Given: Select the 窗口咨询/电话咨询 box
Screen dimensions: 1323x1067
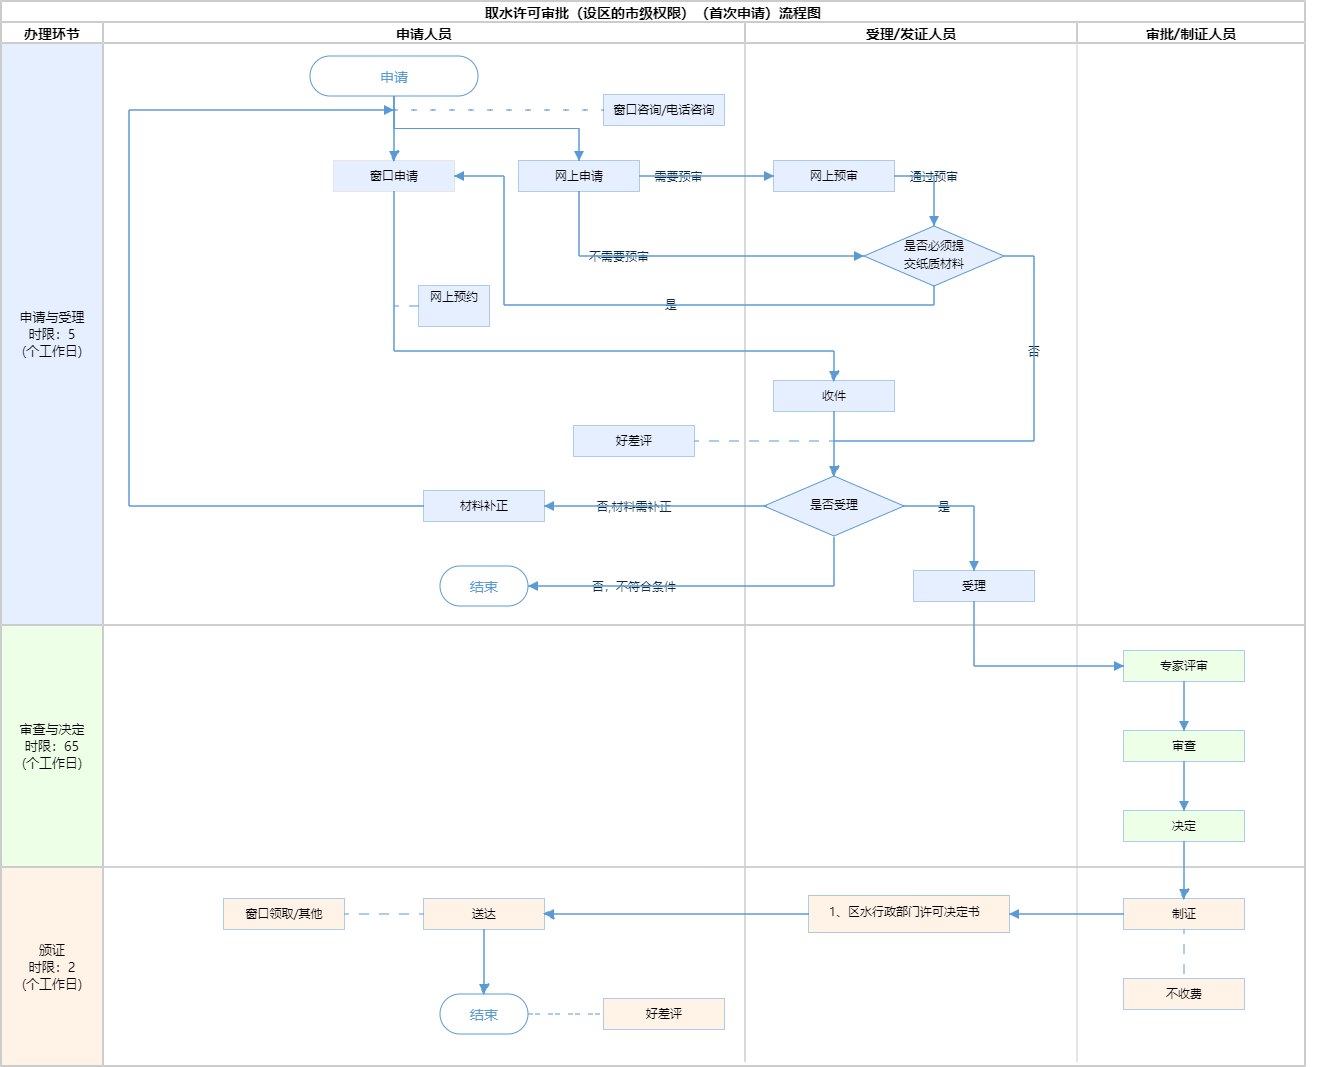Looking at the screenshot, I should coord(663,110).
